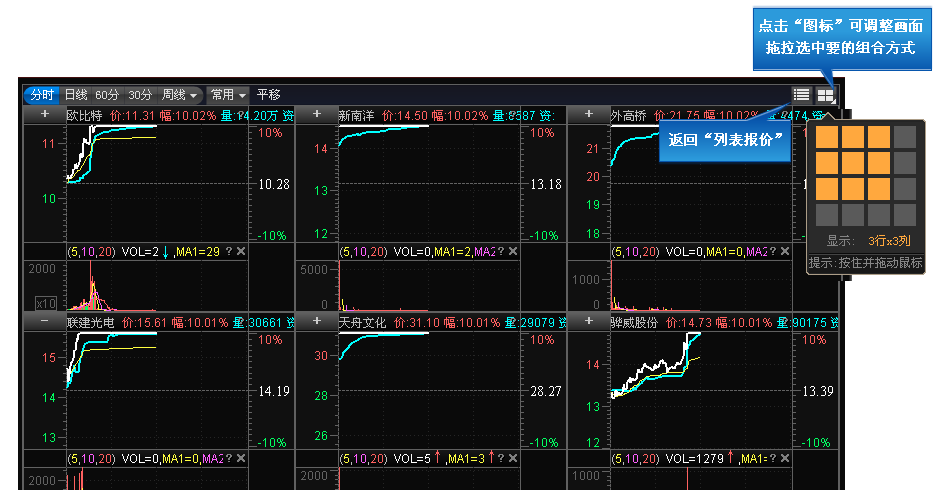
Task: Close the 欧比特 VOL indicator panel
Action: click(x=240, y=251)
